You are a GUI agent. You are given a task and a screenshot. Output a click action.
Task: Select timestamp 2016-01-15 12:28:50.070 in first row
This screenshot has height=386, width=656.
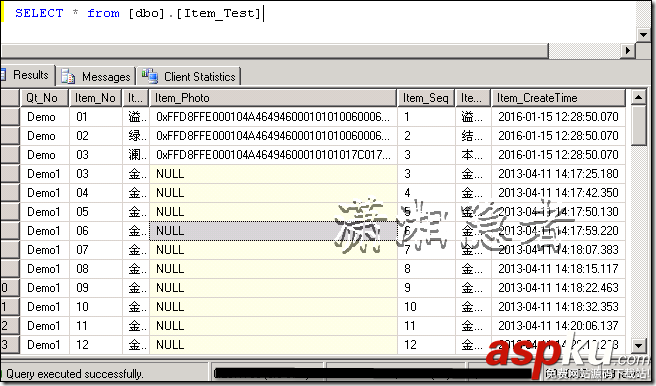pos(558,117)
